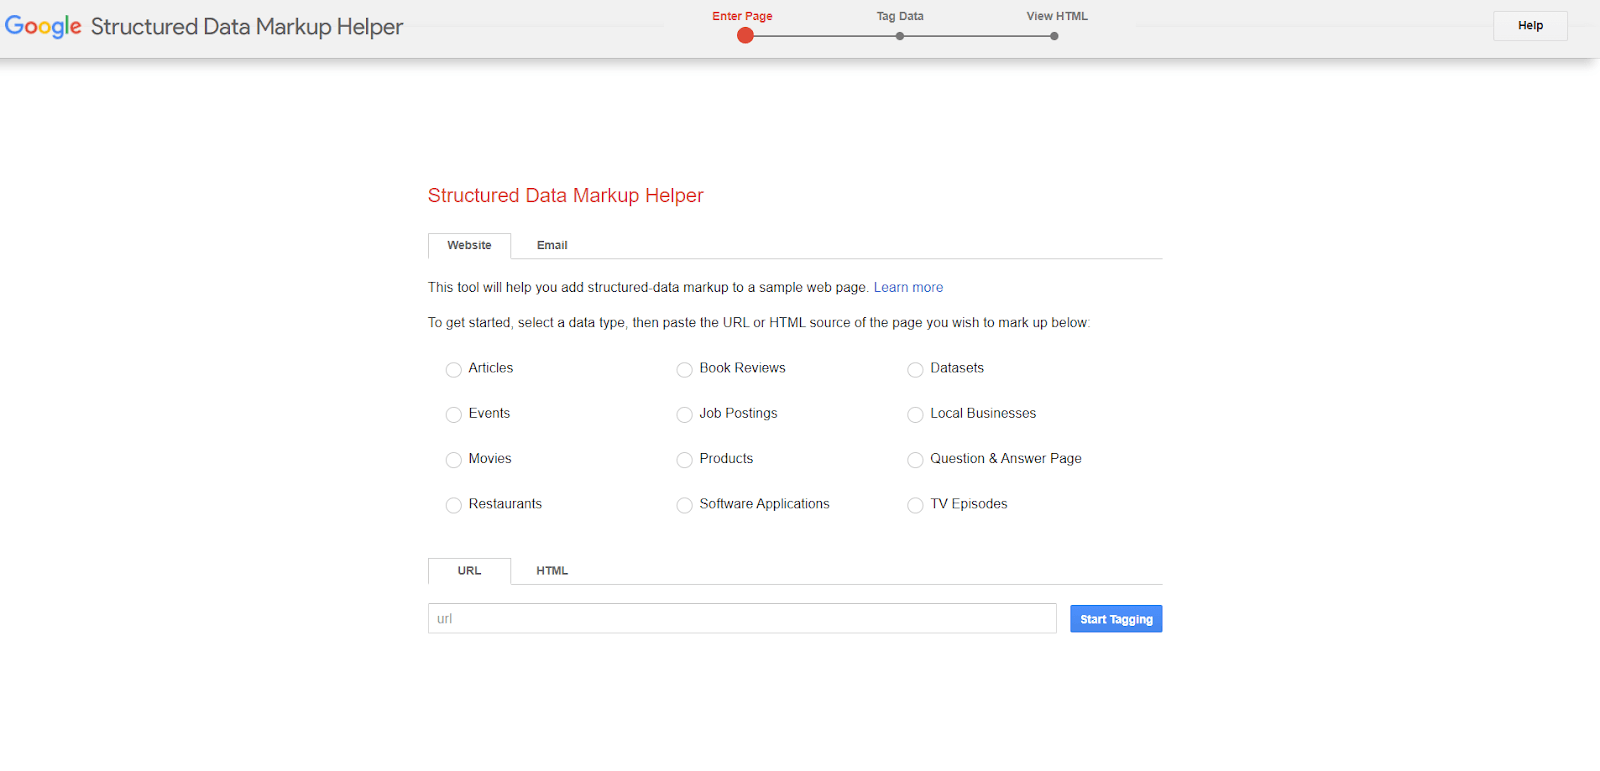The width and height of the screenshot is (1600, 771).
Task: Select Software Applications data type
Action: pyautogui.click(x=685, y=506)
